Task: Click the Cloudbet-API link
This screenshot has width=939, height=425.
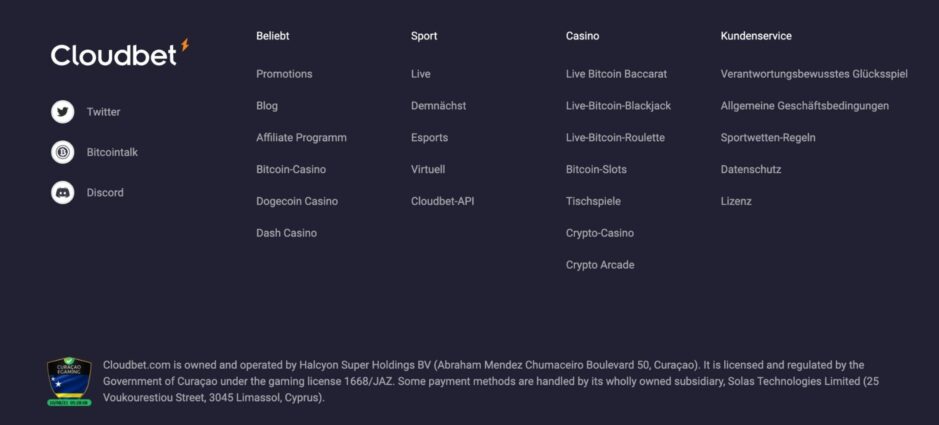Action: click(443, 201)
